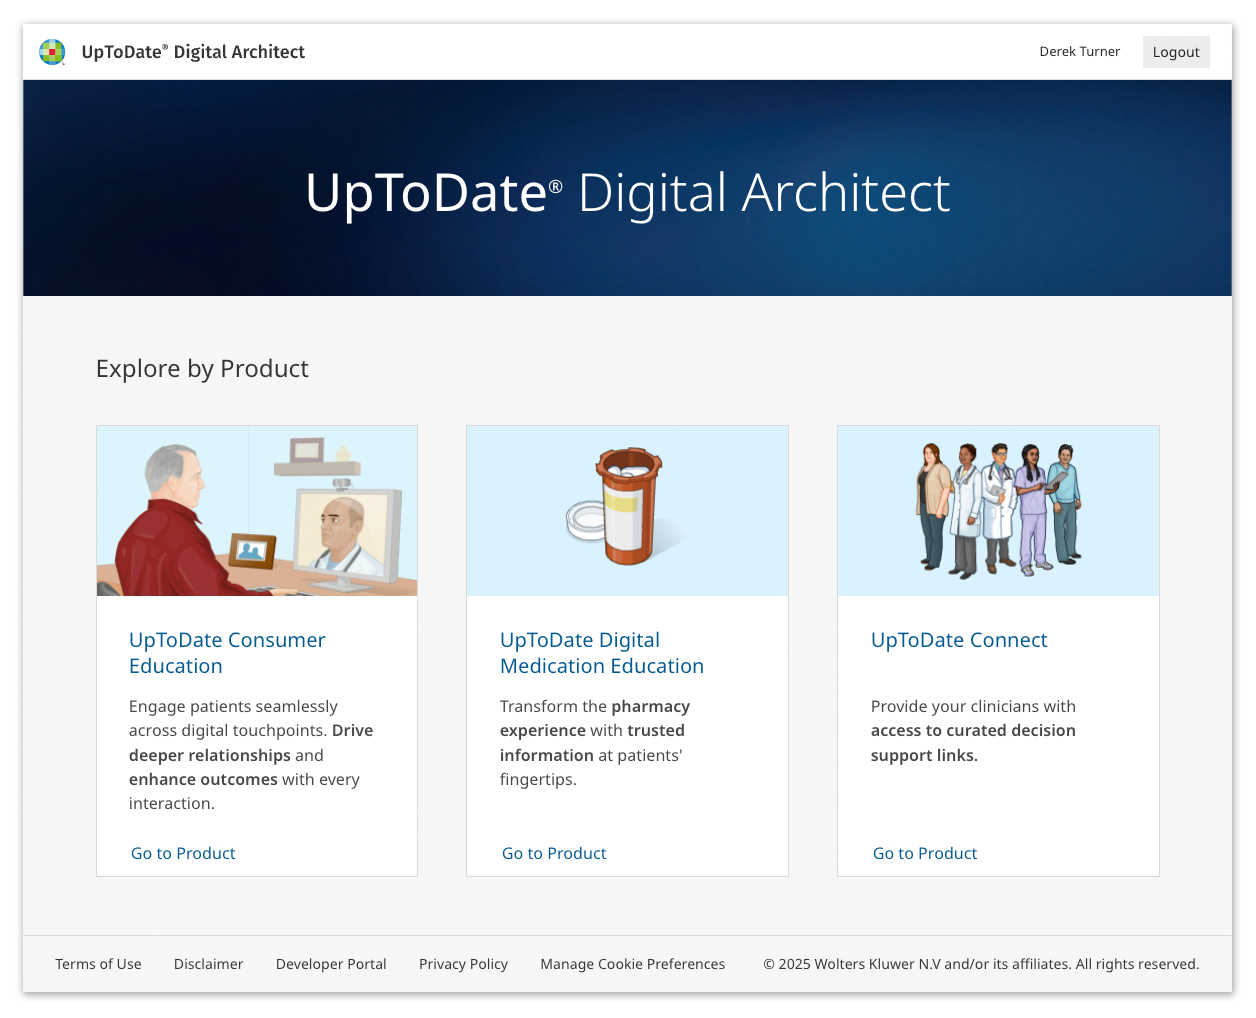The height and width of the screenshot is (1018, 1256).
Task: Open the UpToDate Digital Medication Education title
Action: (602, 653)
